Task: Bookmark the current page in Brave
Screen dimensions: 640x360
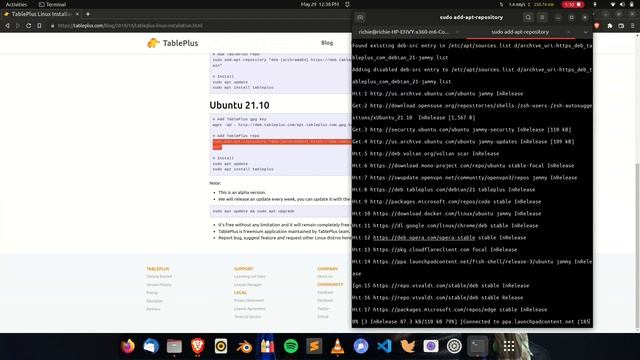Action: click(x=39, y=26)
